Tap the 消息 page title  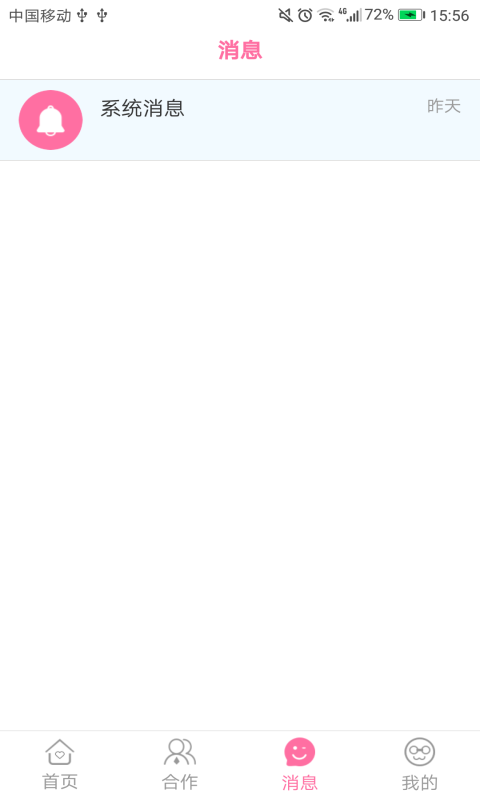click(x=240, y=50)
